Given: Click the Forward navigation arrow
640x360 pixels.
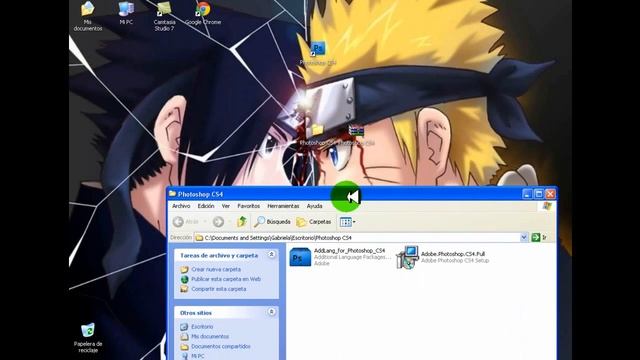Looking at the screenshot, I should coord(218,222).
